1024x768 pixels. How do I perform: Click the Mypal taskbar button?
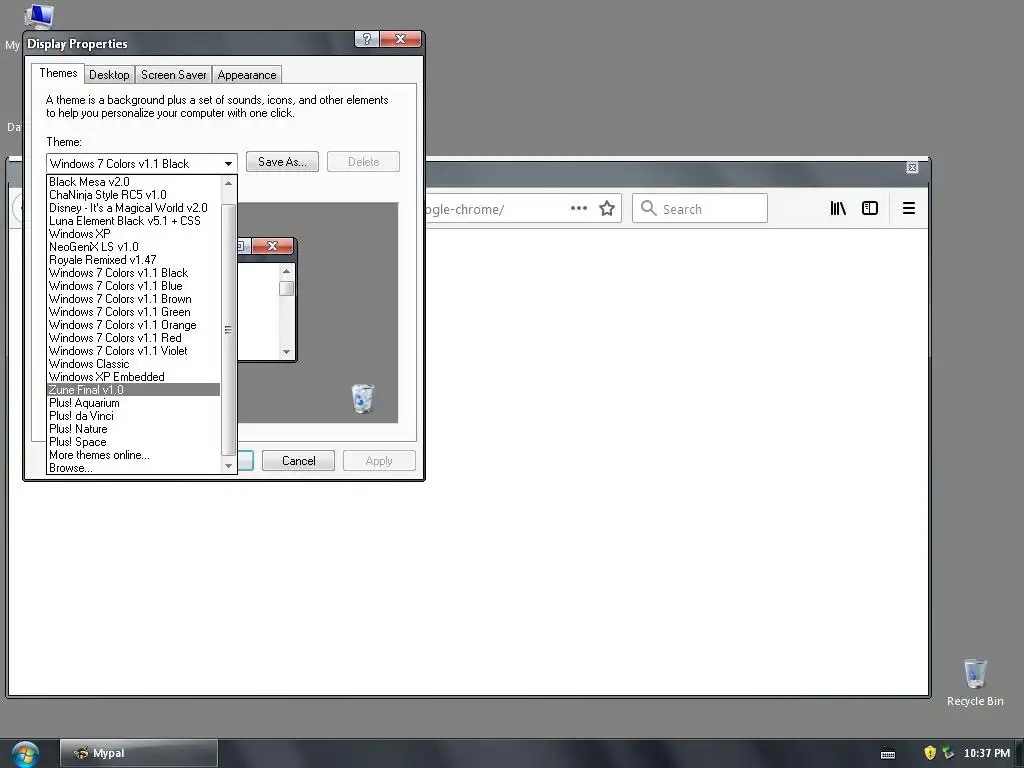[138, 753]
